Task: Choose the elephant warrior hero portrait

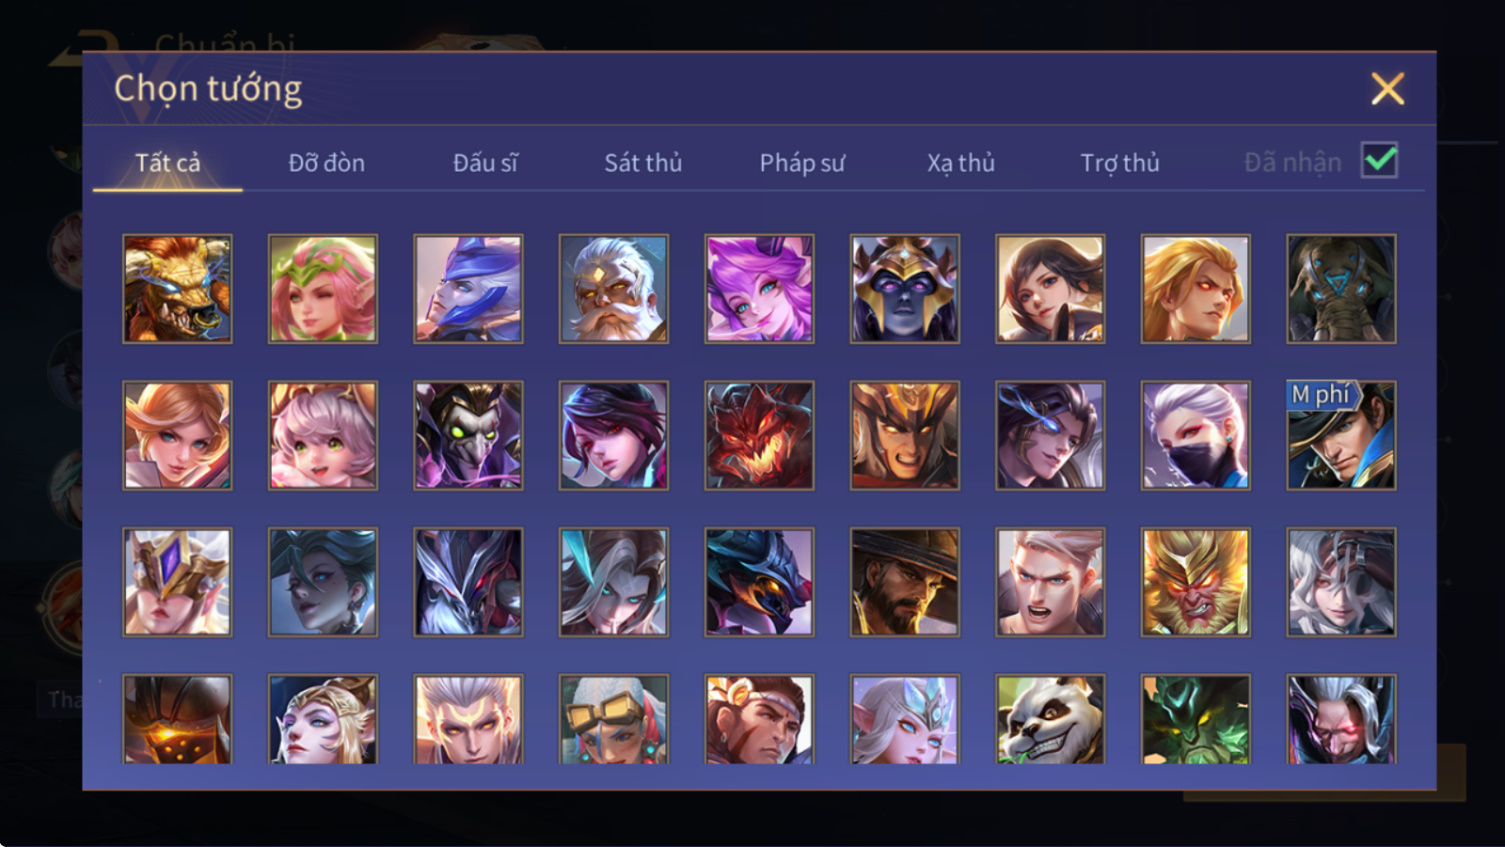Action: tap(1341, 289)
